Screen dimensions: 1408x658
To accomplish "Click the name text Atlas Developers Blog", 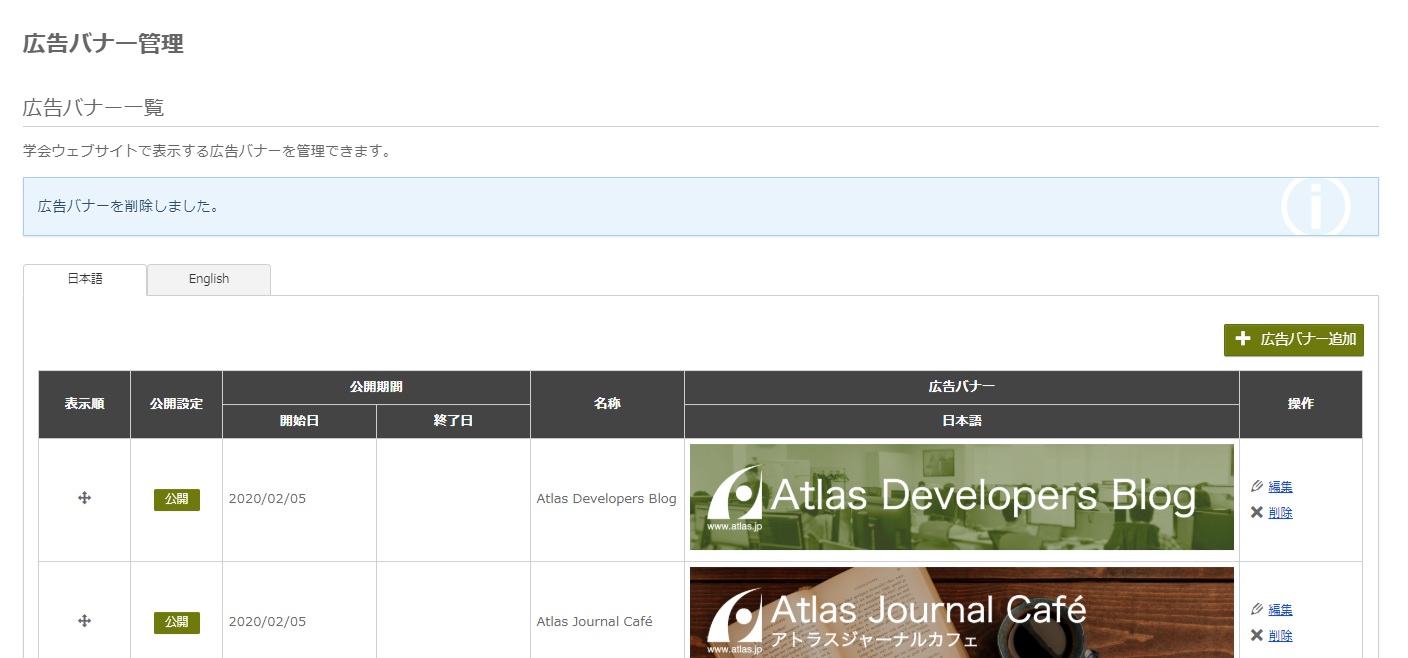I will [x=606, y=499].
